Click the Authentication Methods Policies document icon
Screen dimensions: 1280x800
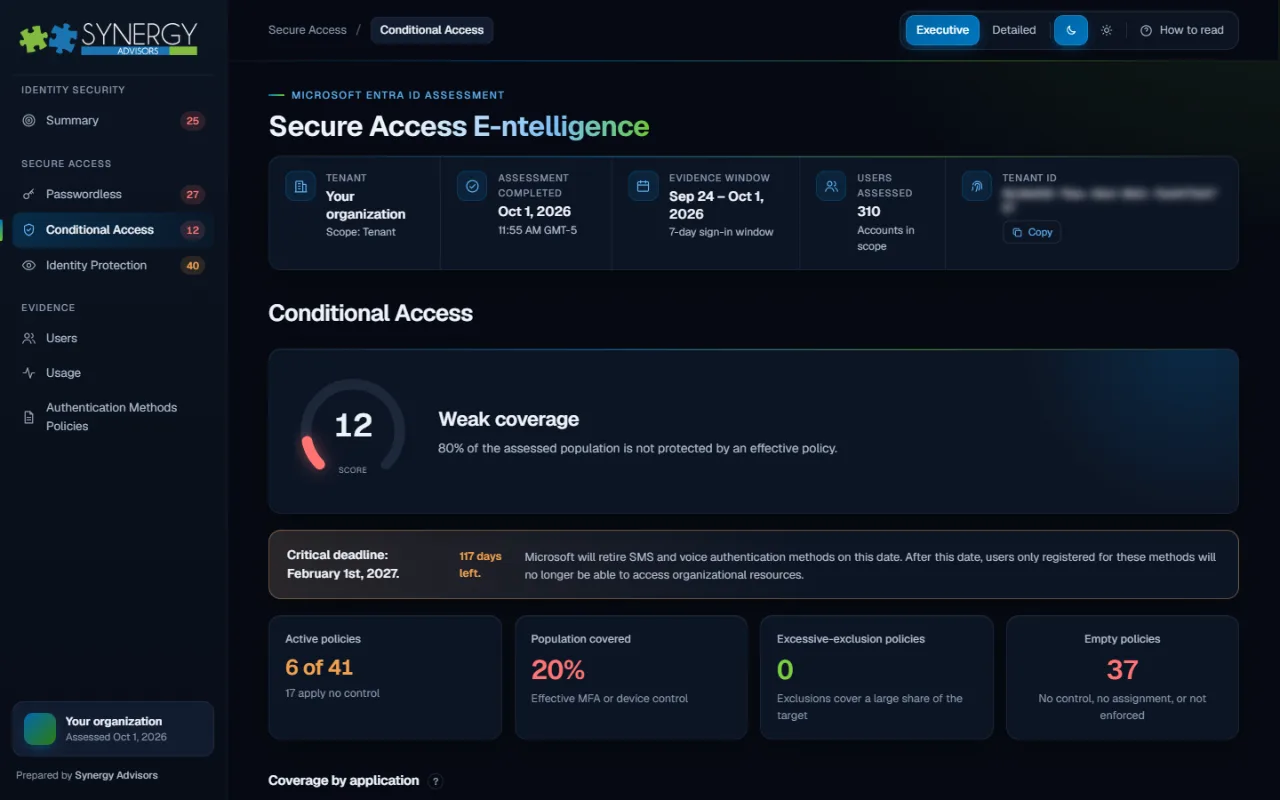pyautogui.click(x=29, y=417)
